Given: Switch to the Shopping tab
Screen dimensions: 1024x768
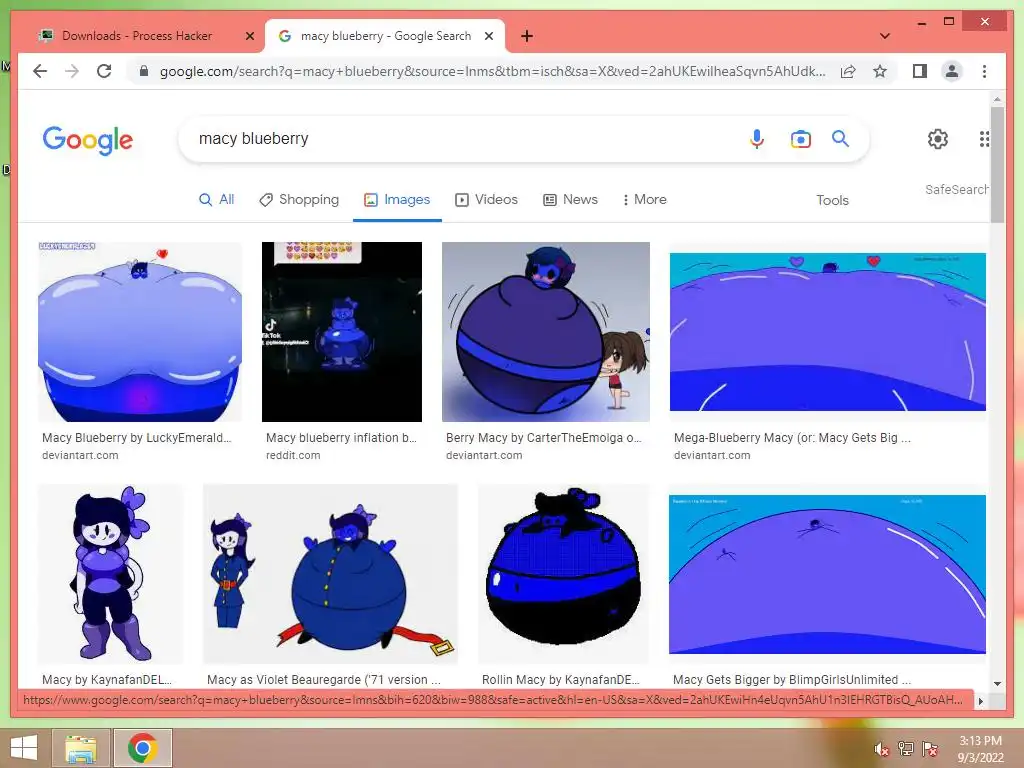Looking at the screenshot, I should coord(299,200).
